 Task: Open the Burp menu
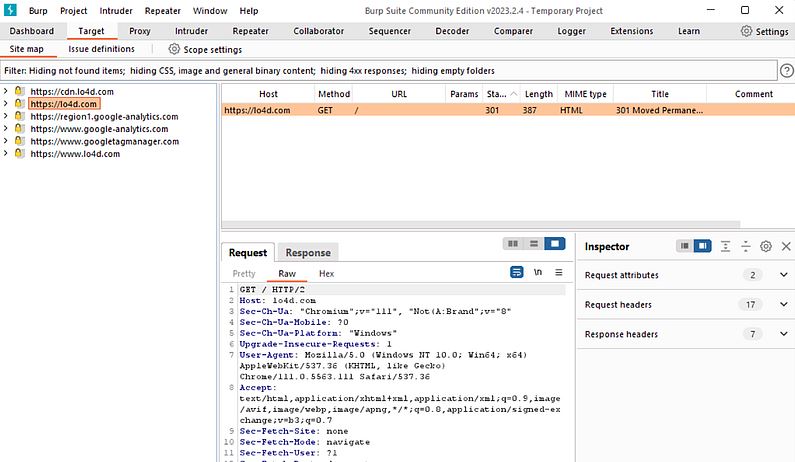(x=38, y=11)
